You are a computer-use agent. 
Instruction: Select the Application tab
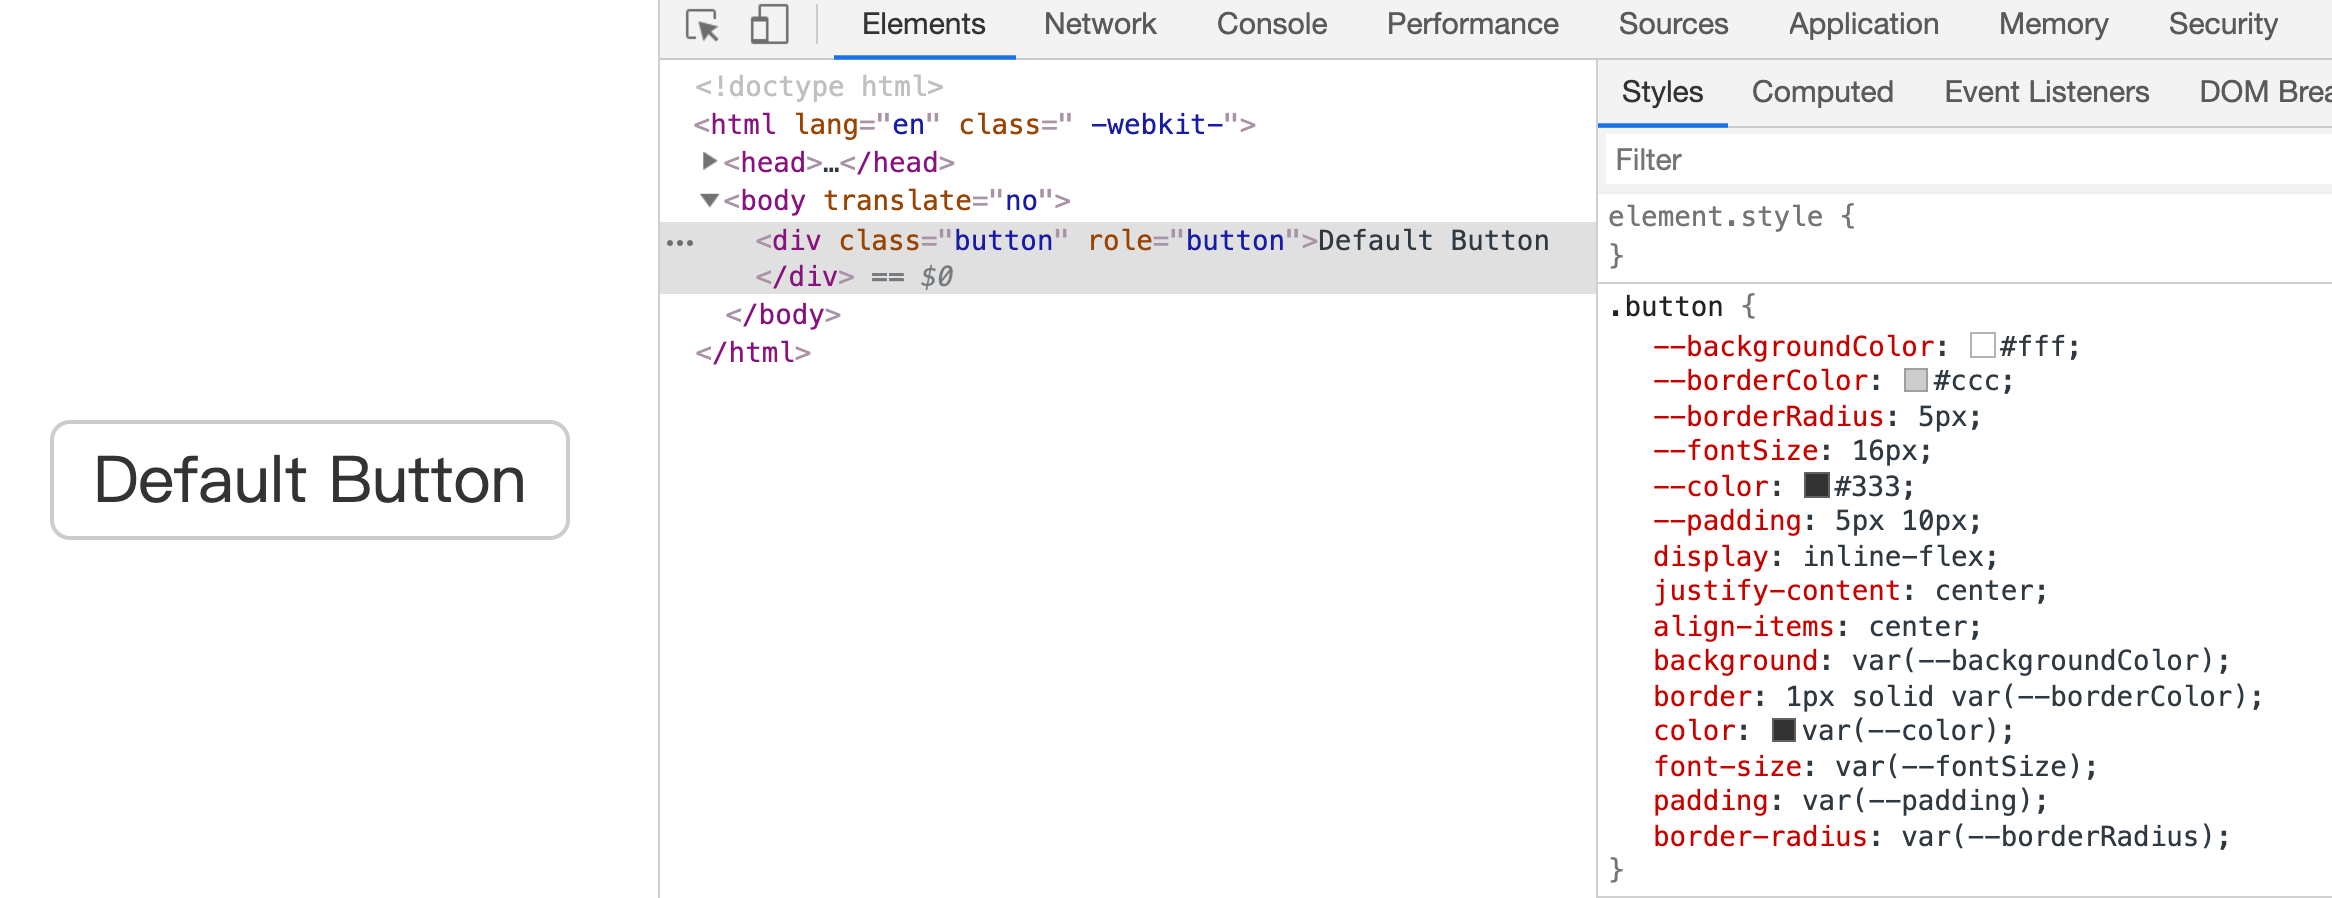tap(1863, 25)
